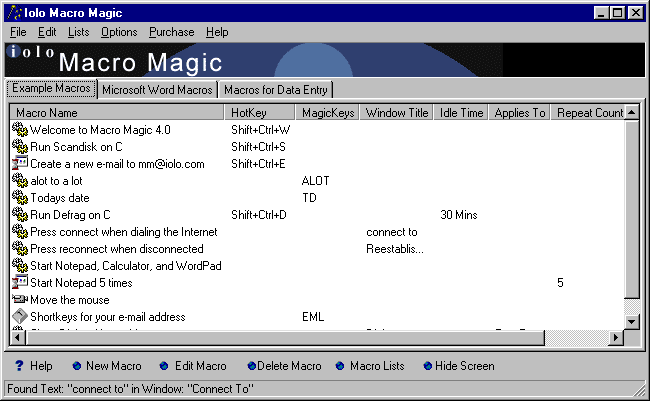This screenshot has width=650, height=401.
Task: Click the Found Text status bar message
Action: (x=130, y=389)
